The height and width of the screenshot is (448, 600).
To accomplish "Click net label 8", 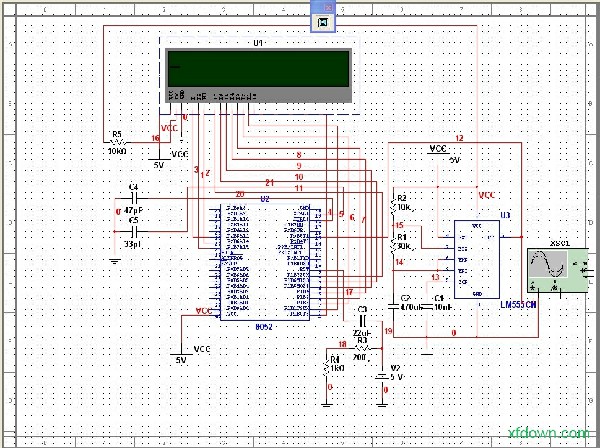I will pyautogui.click(x=299, y=155).
